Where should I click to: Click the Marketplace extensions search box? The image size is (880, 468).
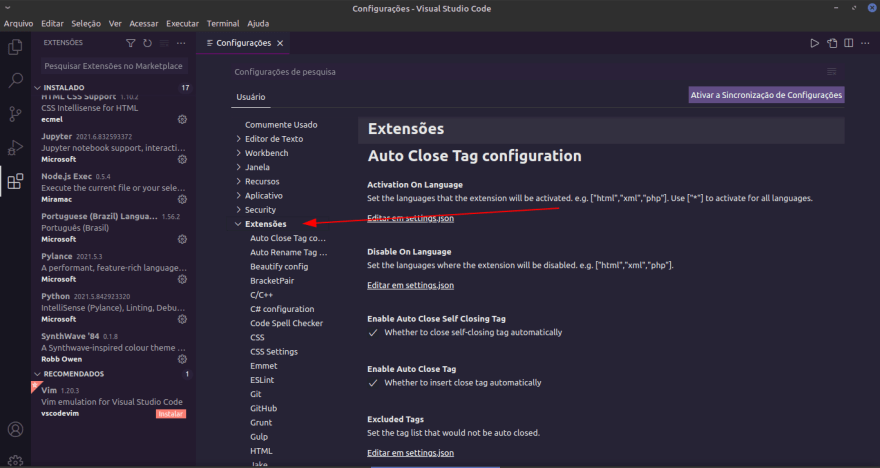coord(114,66)
